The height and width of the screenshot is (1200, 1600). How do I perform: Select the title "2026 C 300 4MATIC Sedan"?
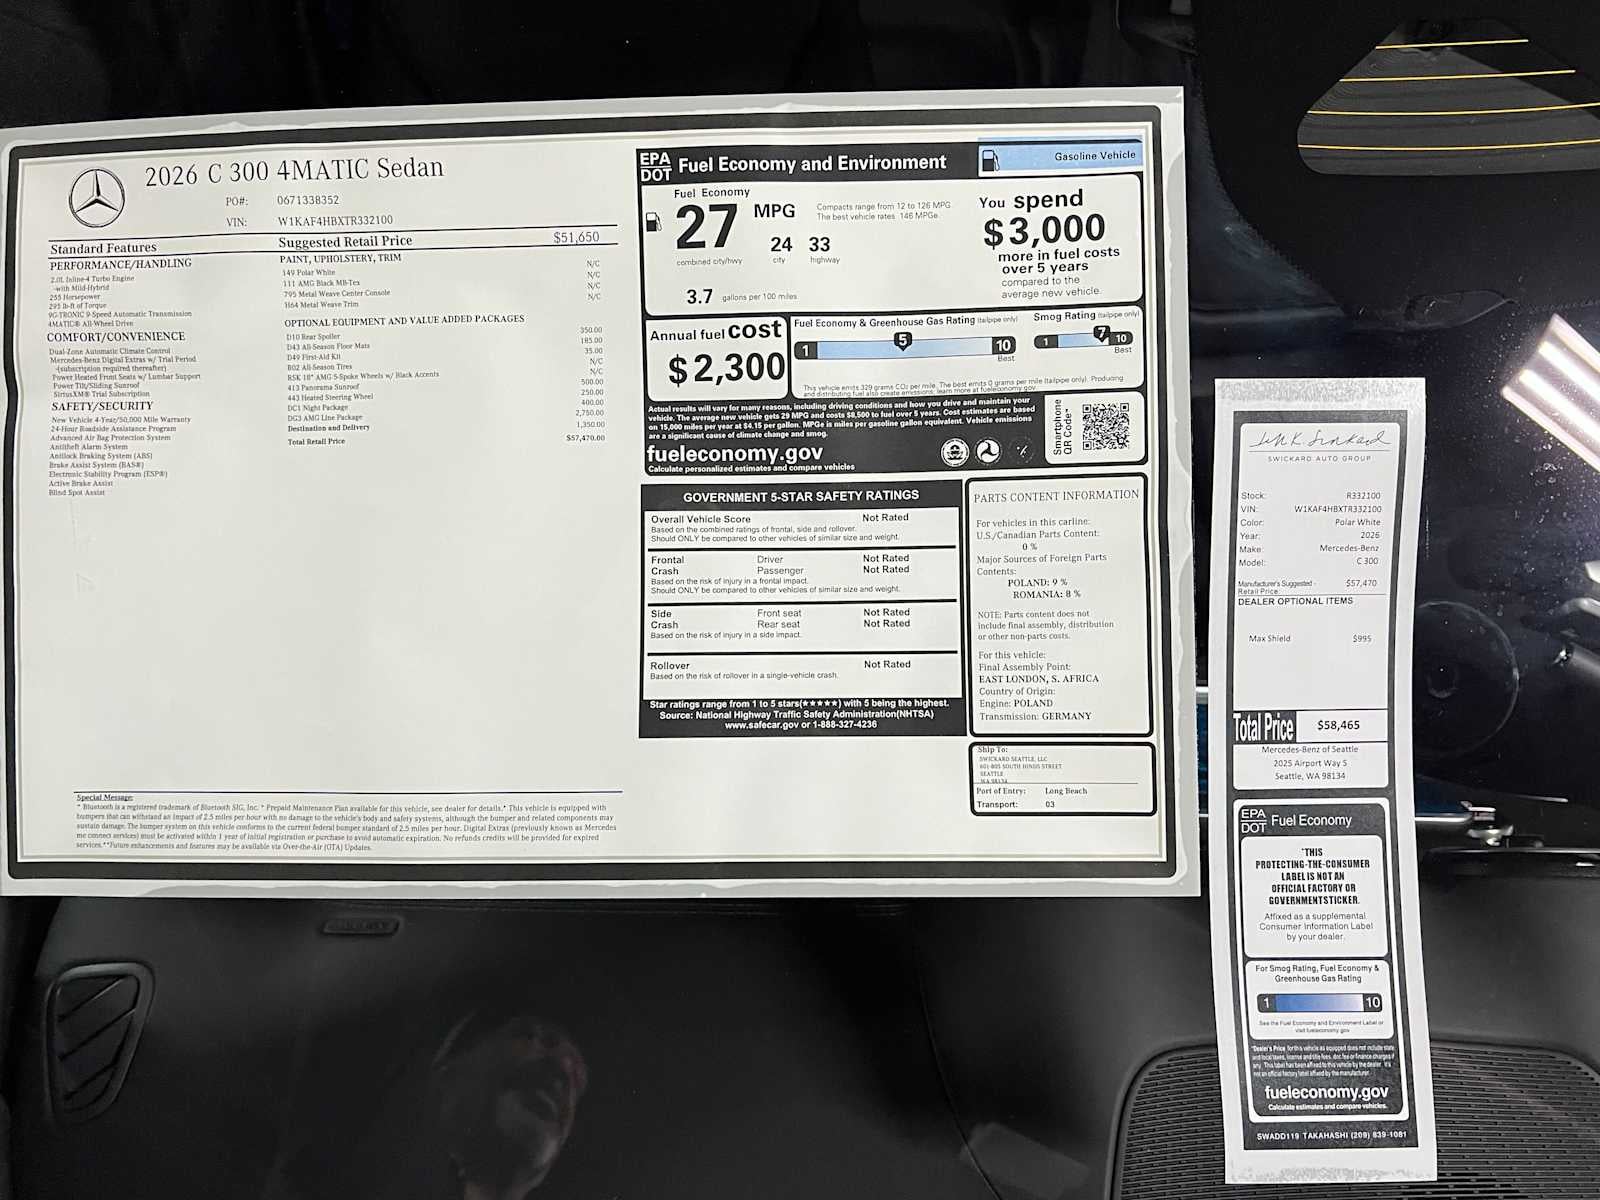[x=294, y=170]
